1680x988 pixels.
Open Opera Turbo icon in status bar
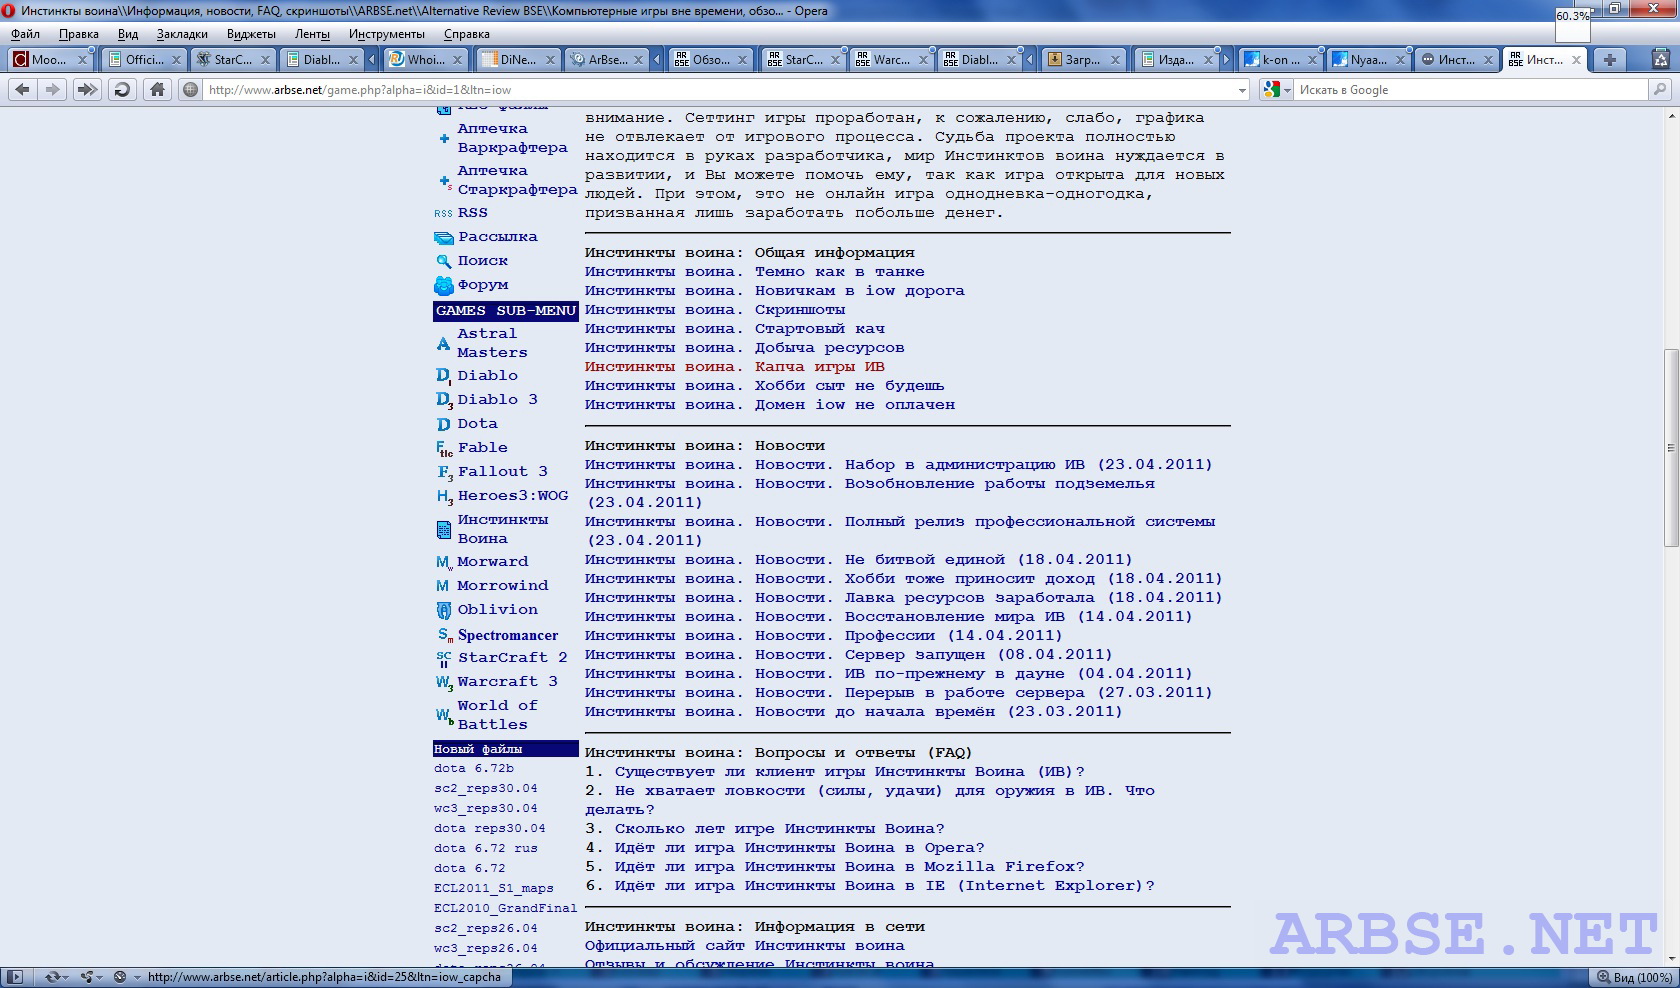(120, 977)
